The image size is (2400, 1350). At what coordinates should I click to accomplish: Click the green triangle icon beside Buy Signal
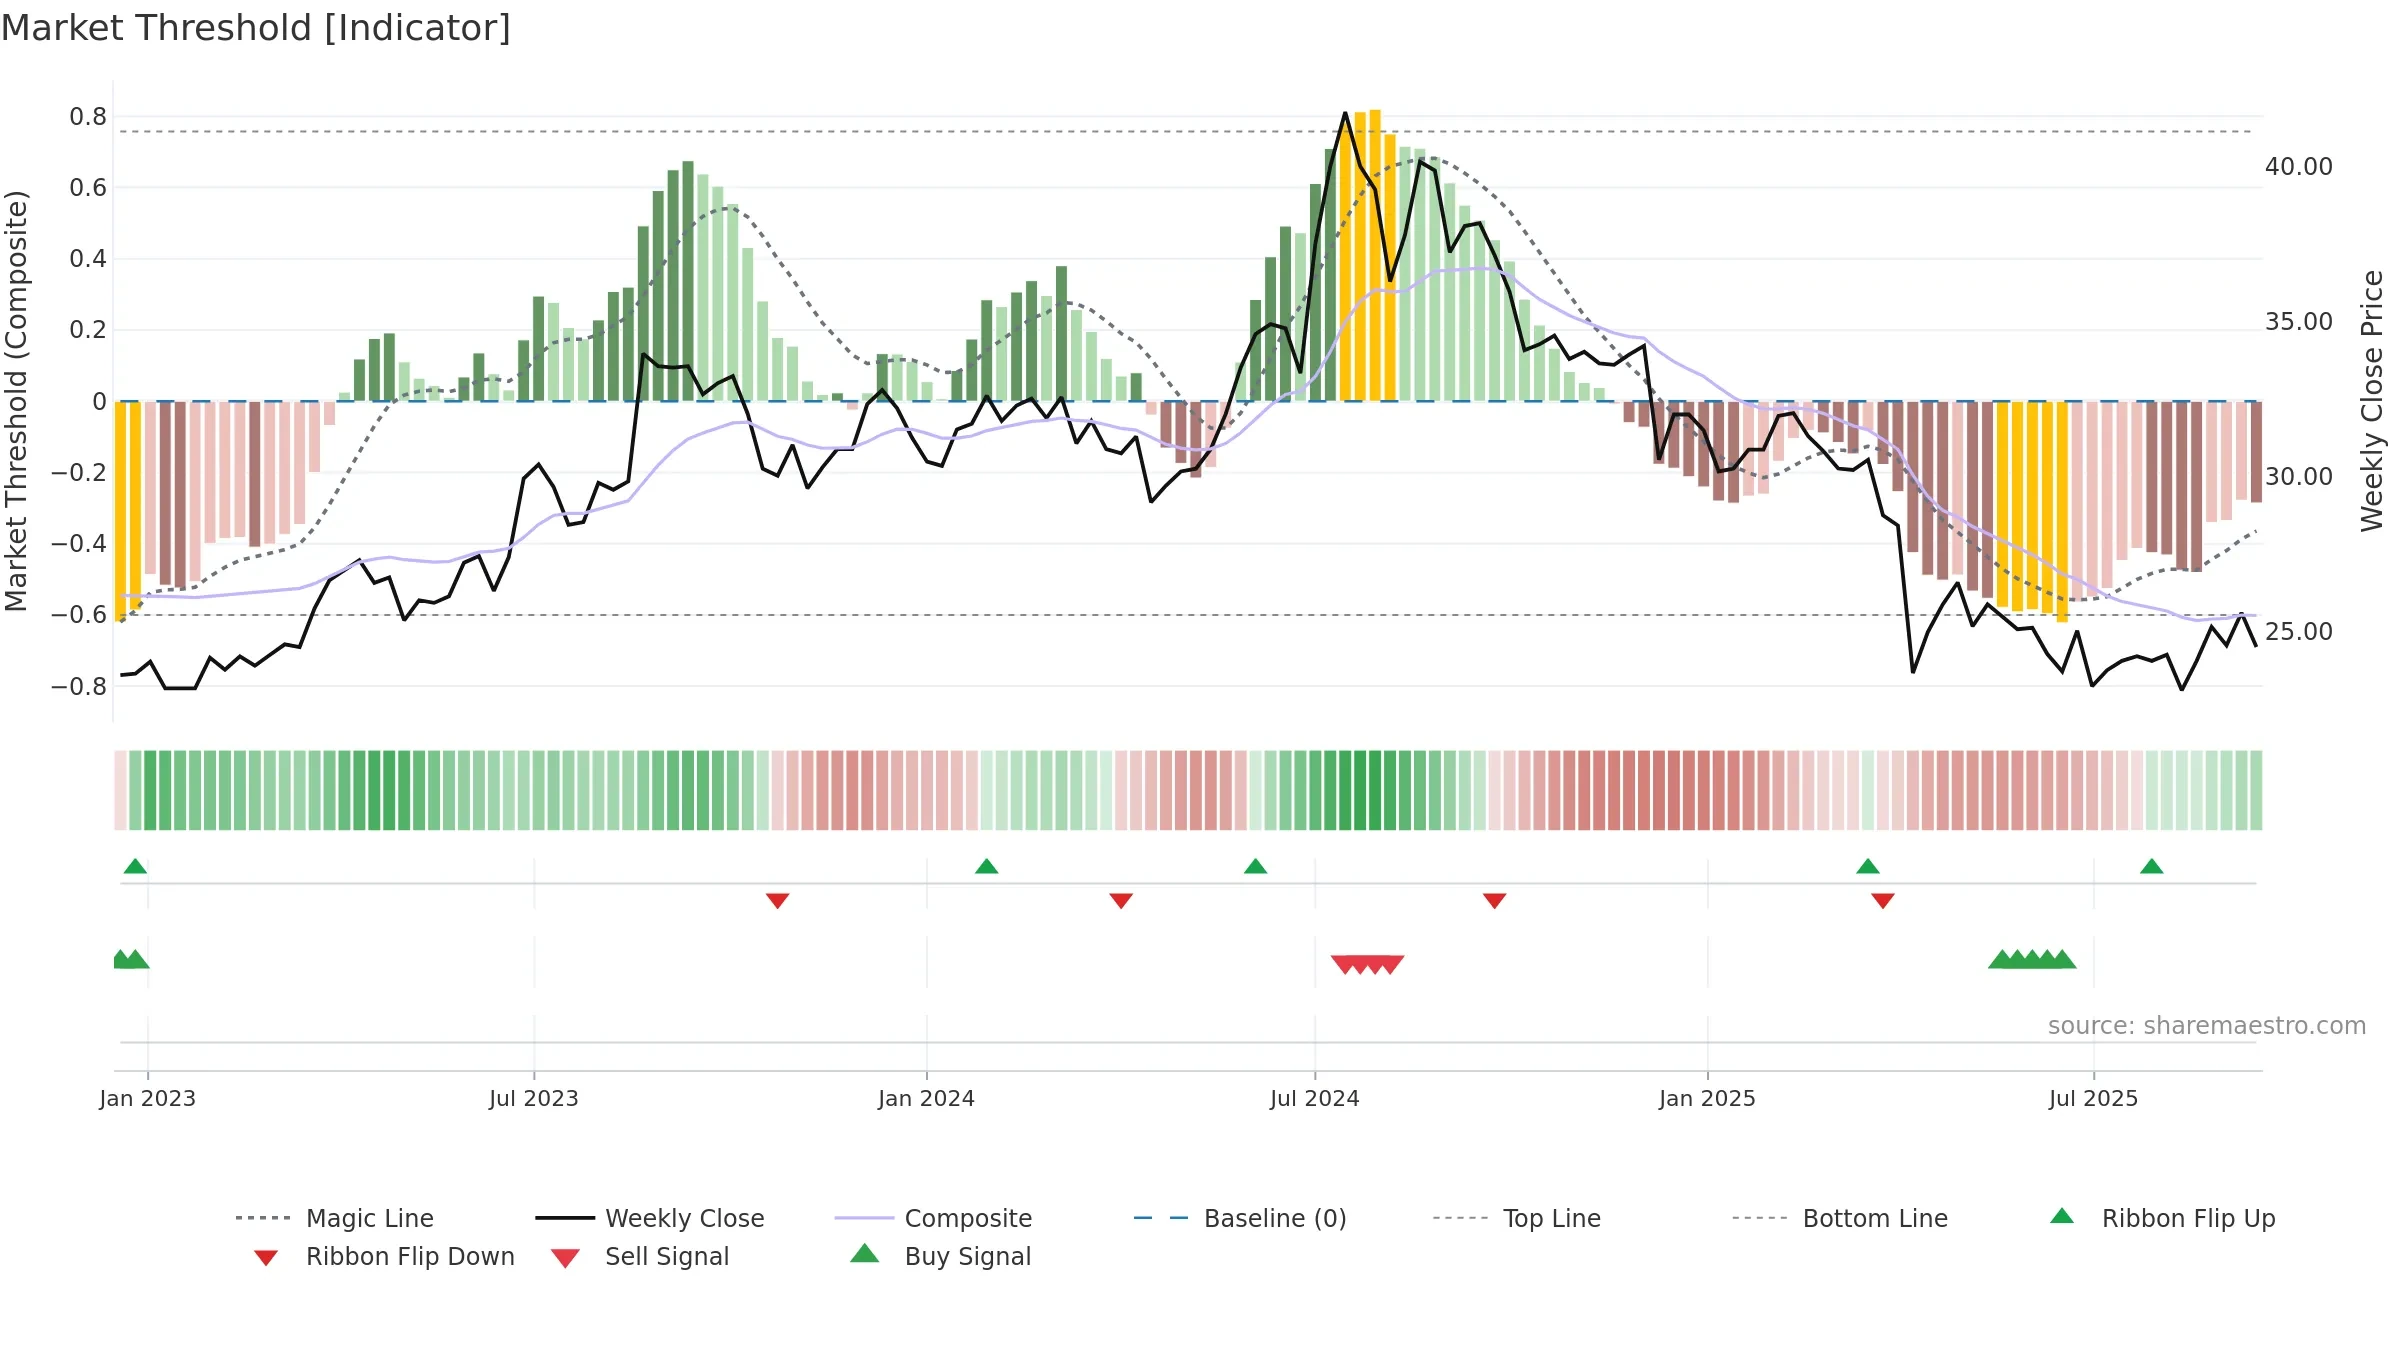[x=864, y=1253]
